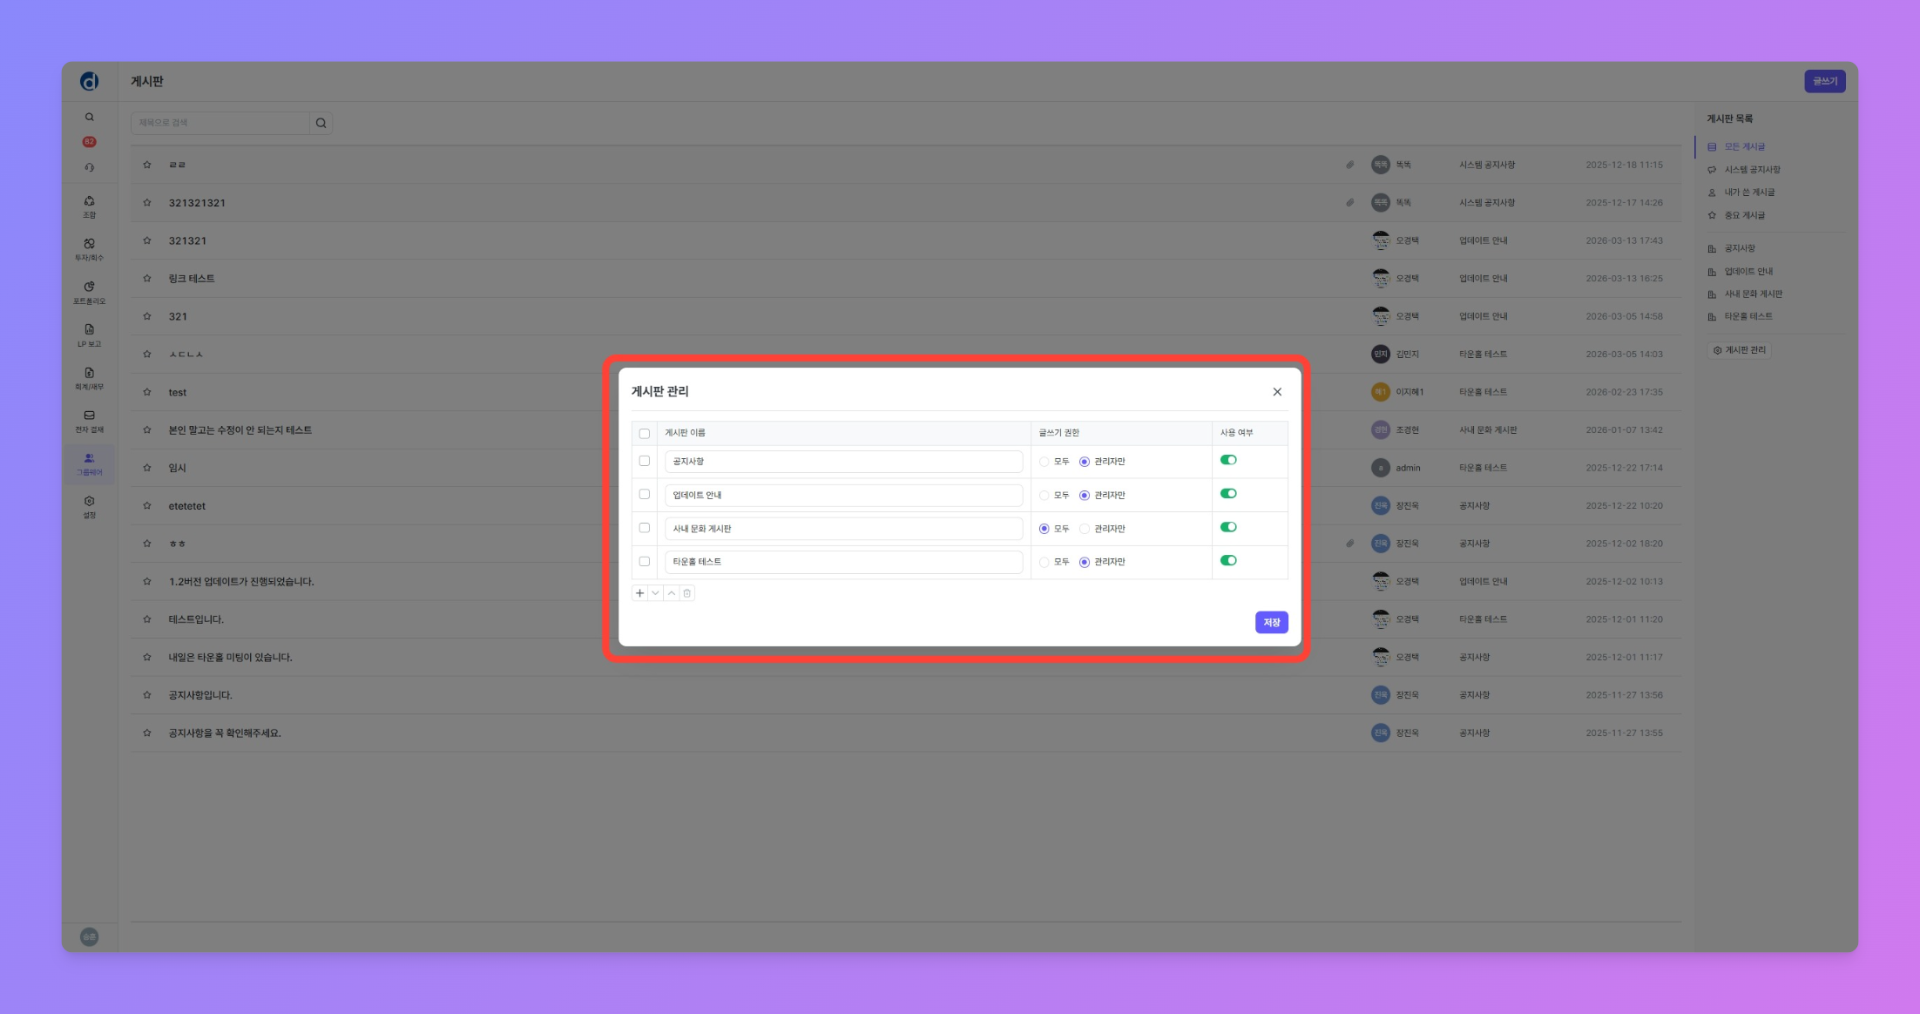Open the 그룹웨어 sidebar menu
The height and width of the screenshot is (1014, 1920).
click(89, 464)
